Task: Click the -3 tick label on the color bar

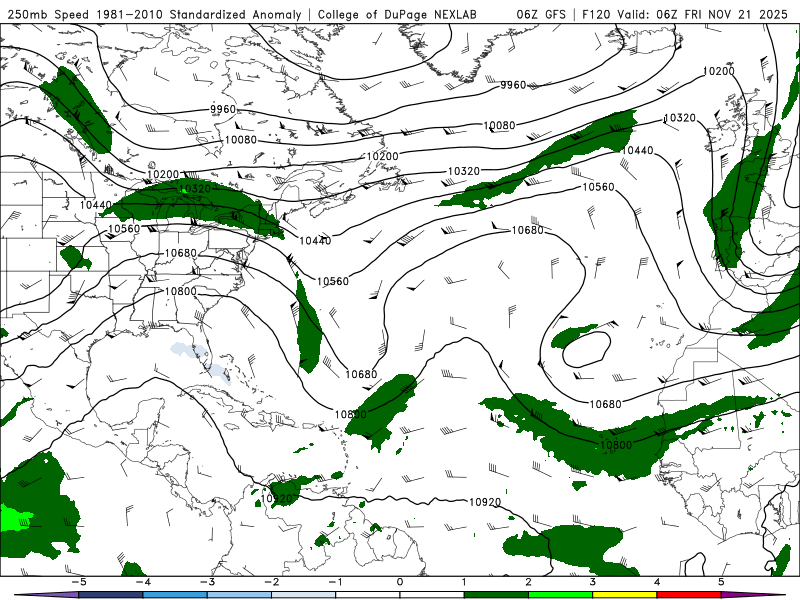Action: pos(207,582)
